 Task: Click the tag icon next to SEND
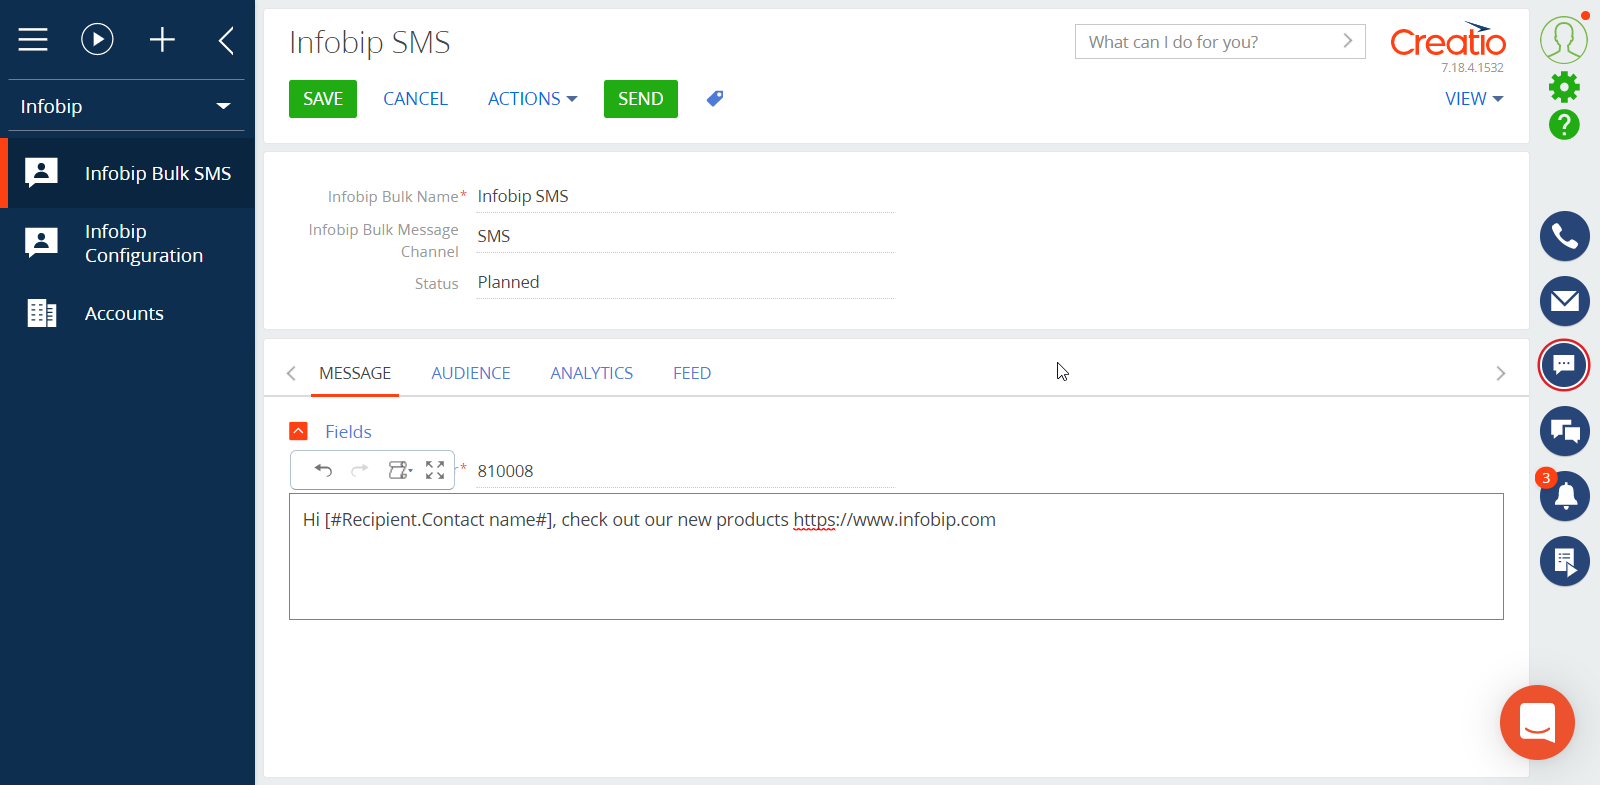tap(714, 98)
